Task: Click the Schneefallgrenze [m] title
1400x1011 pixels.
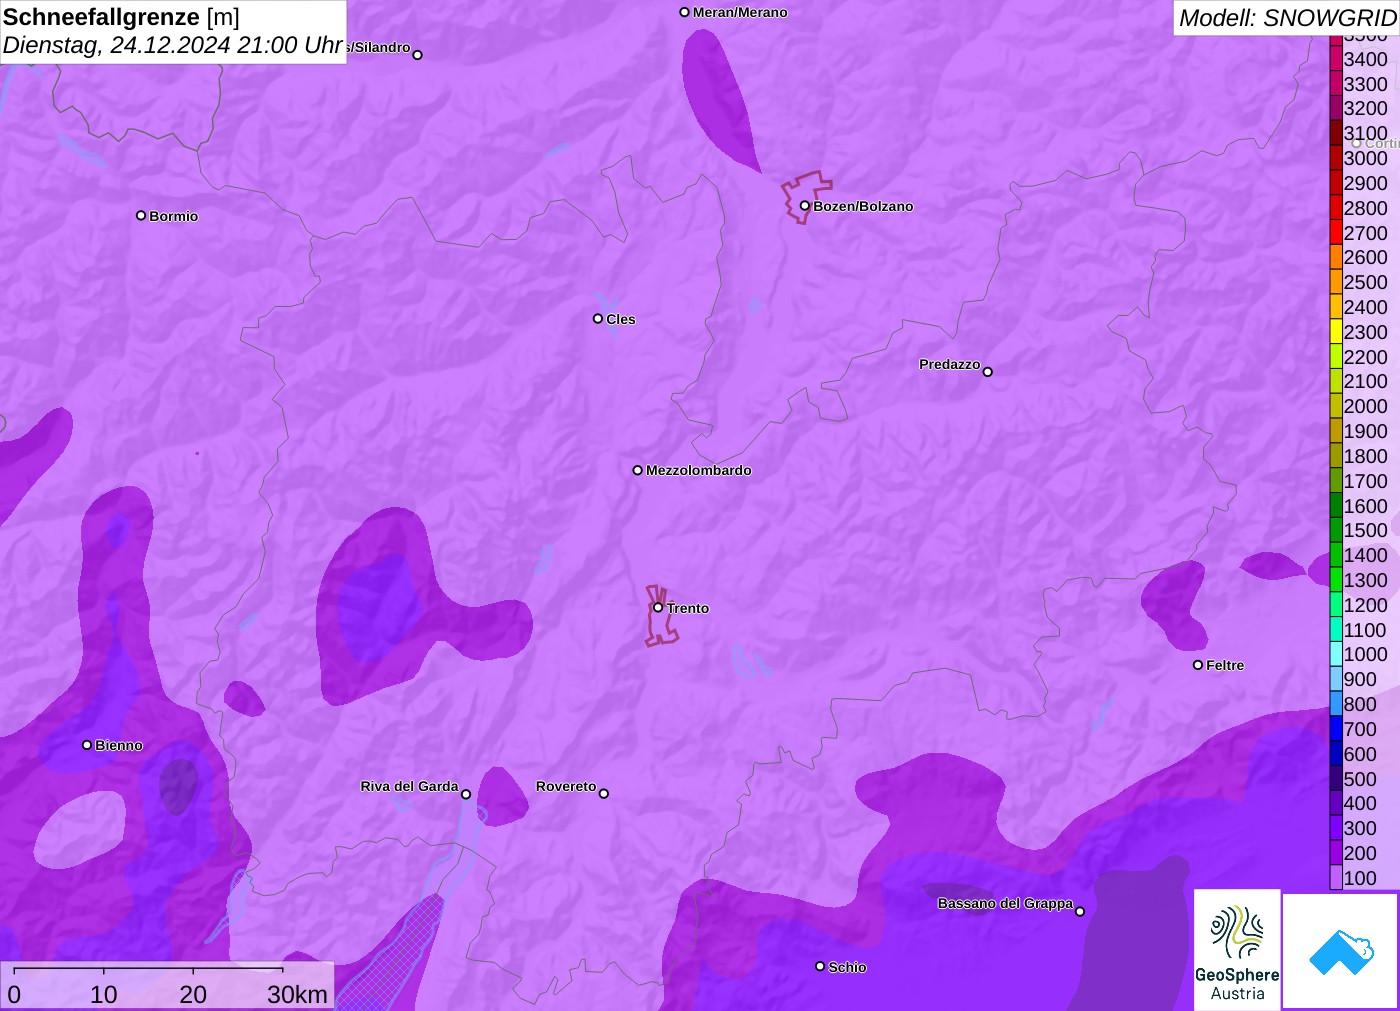Action: tap(121, 17)
